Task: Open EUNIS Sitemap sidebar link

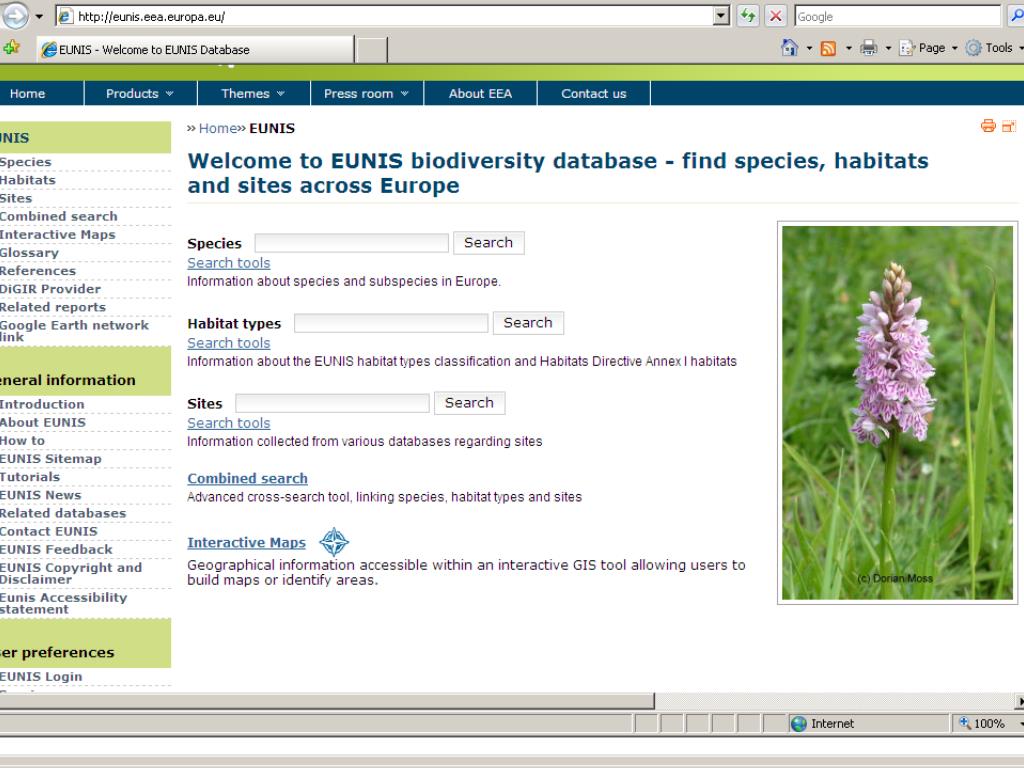Action: pyautogui.click(x=51, y=459)
